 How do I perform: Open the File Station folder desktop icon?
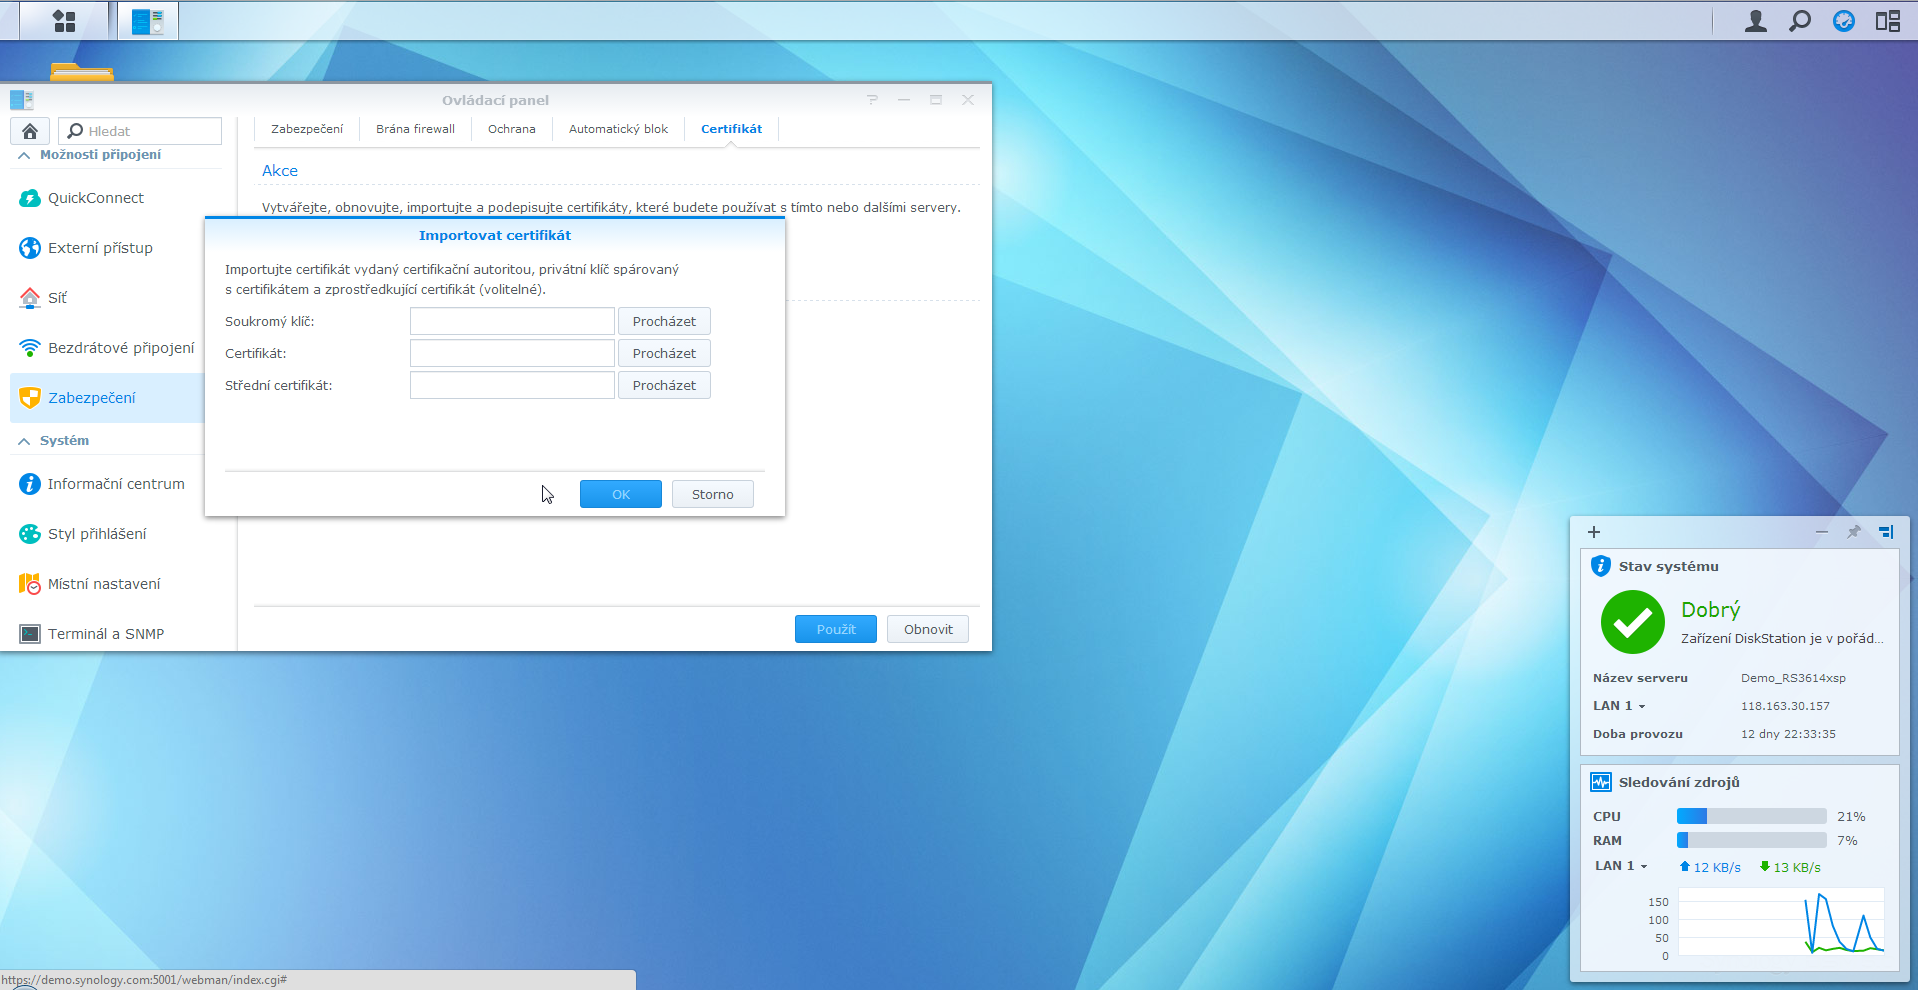81,72
